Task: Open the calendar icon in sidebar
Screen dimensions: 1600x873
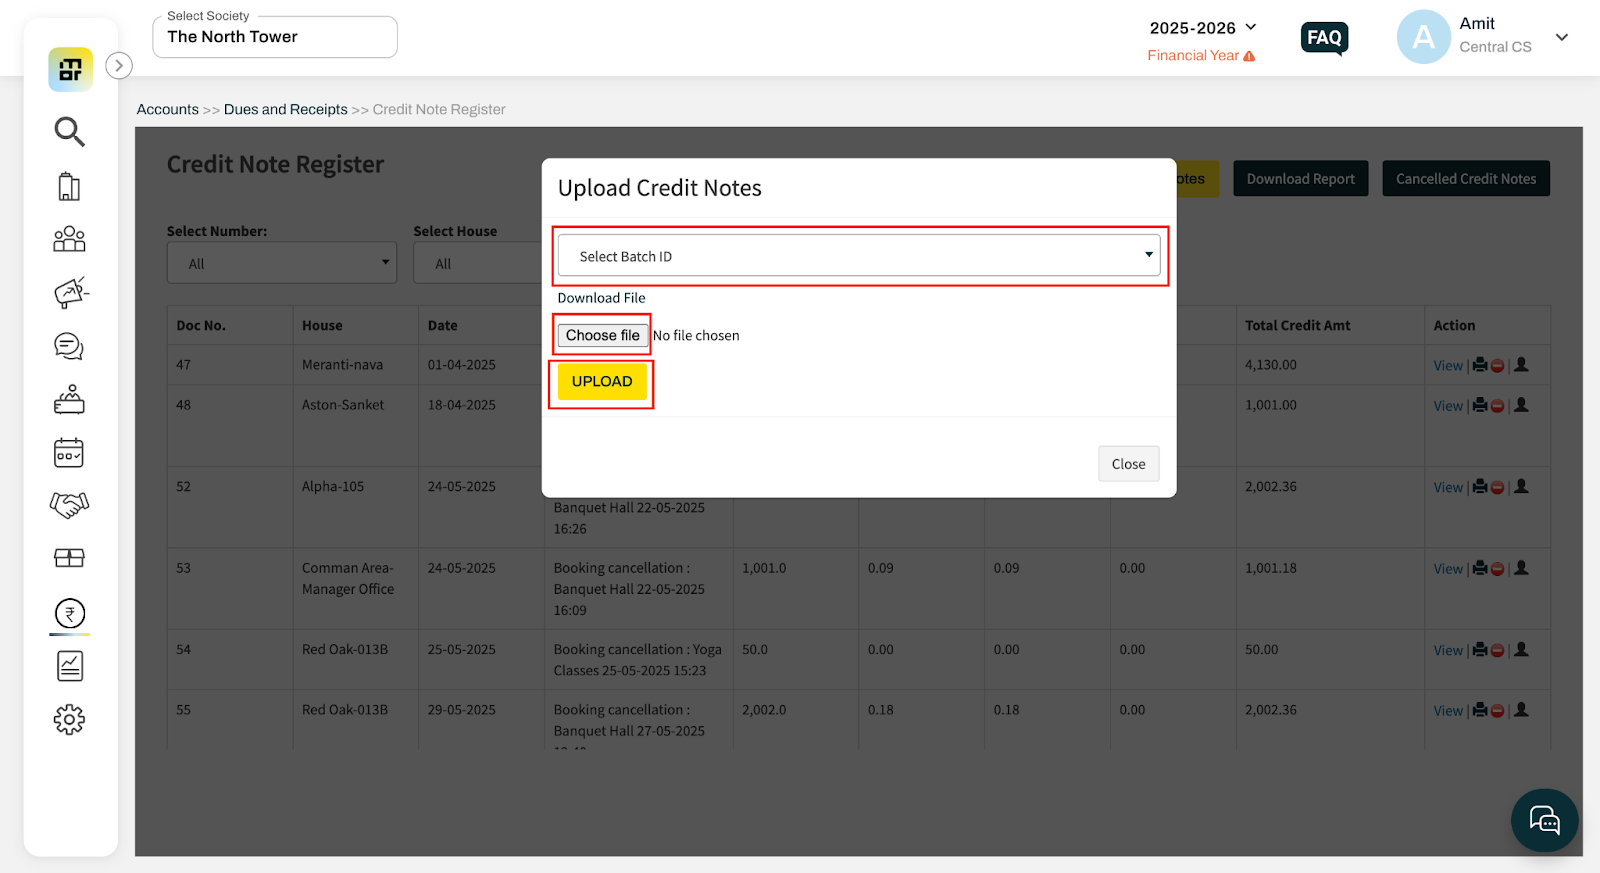Action: click(69, 453)
